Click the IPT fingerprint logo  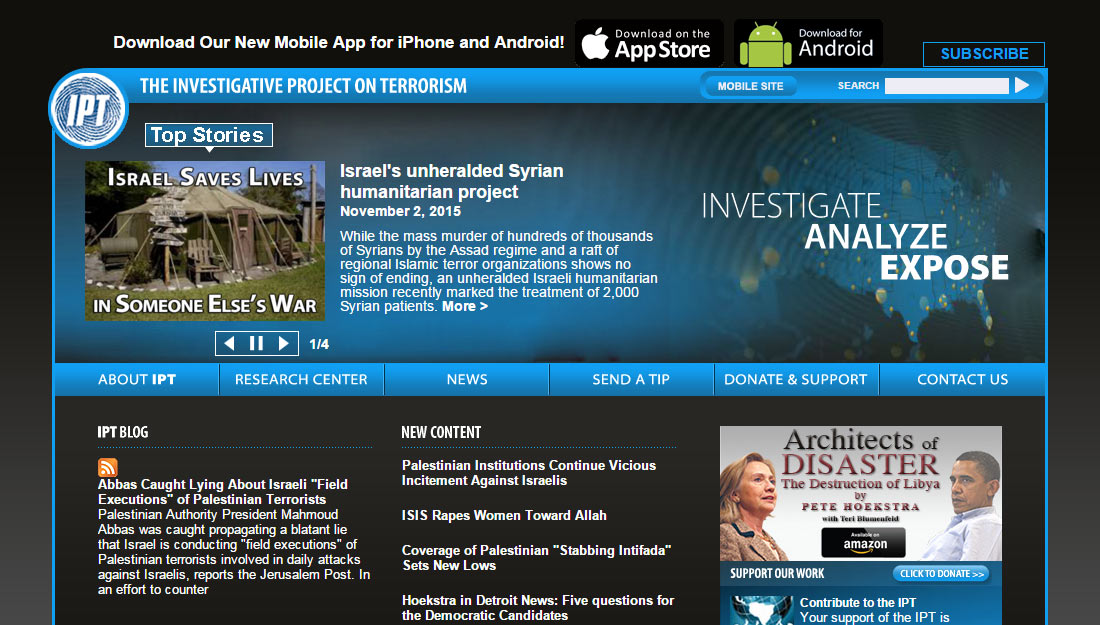pyautogui.click(x=89, y=110)
